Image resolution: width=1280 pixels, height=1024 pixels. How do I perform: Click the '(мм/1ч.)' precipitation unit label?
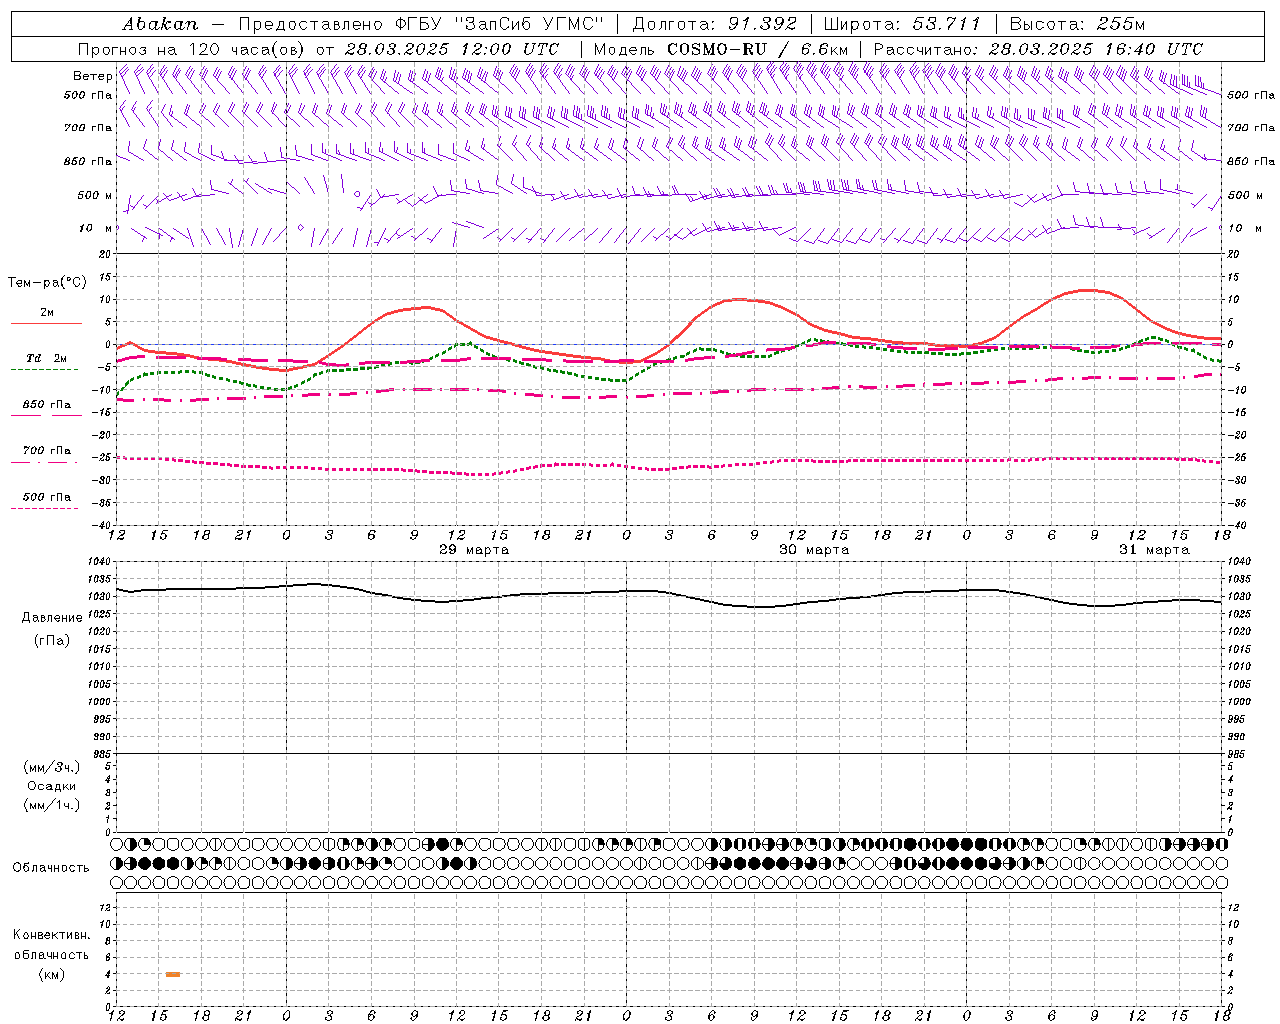pos(51,805)
